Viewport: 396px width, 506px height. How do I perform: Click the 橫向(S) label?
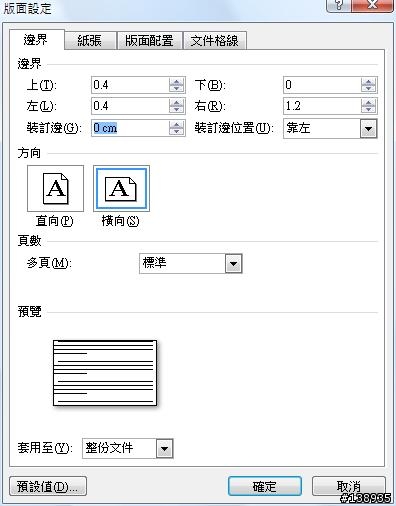tap(121, 221)
